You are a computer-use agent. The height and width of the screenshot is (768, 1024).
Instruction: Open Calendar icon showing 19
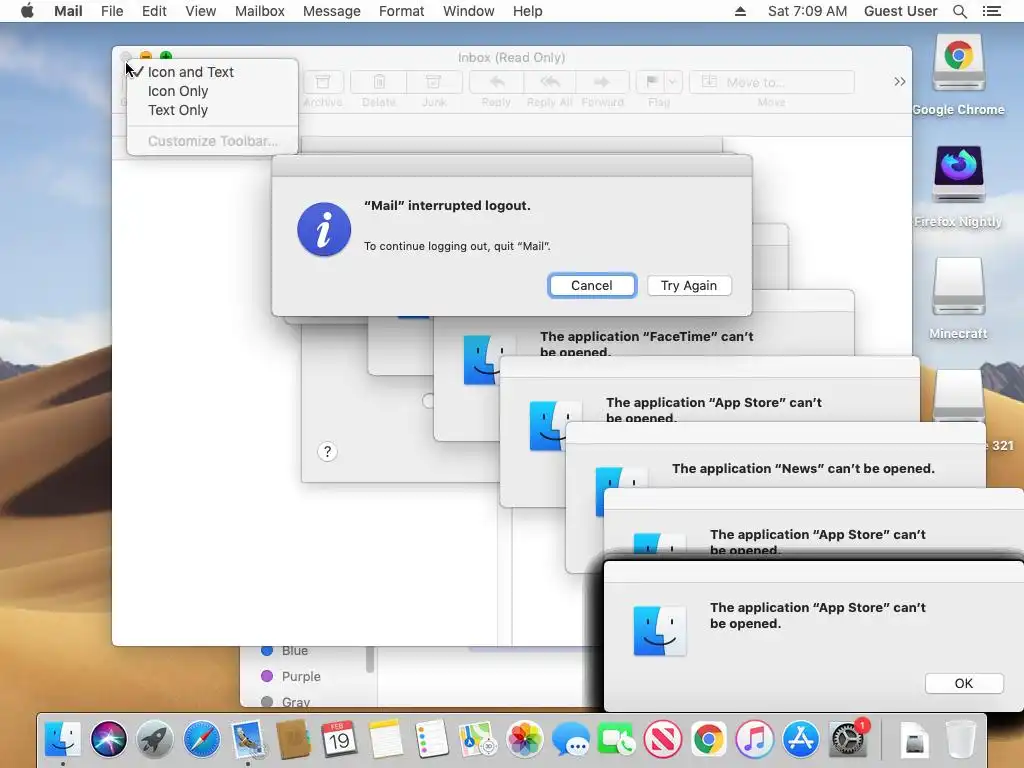pyautogui.click(x=339, y=739)
